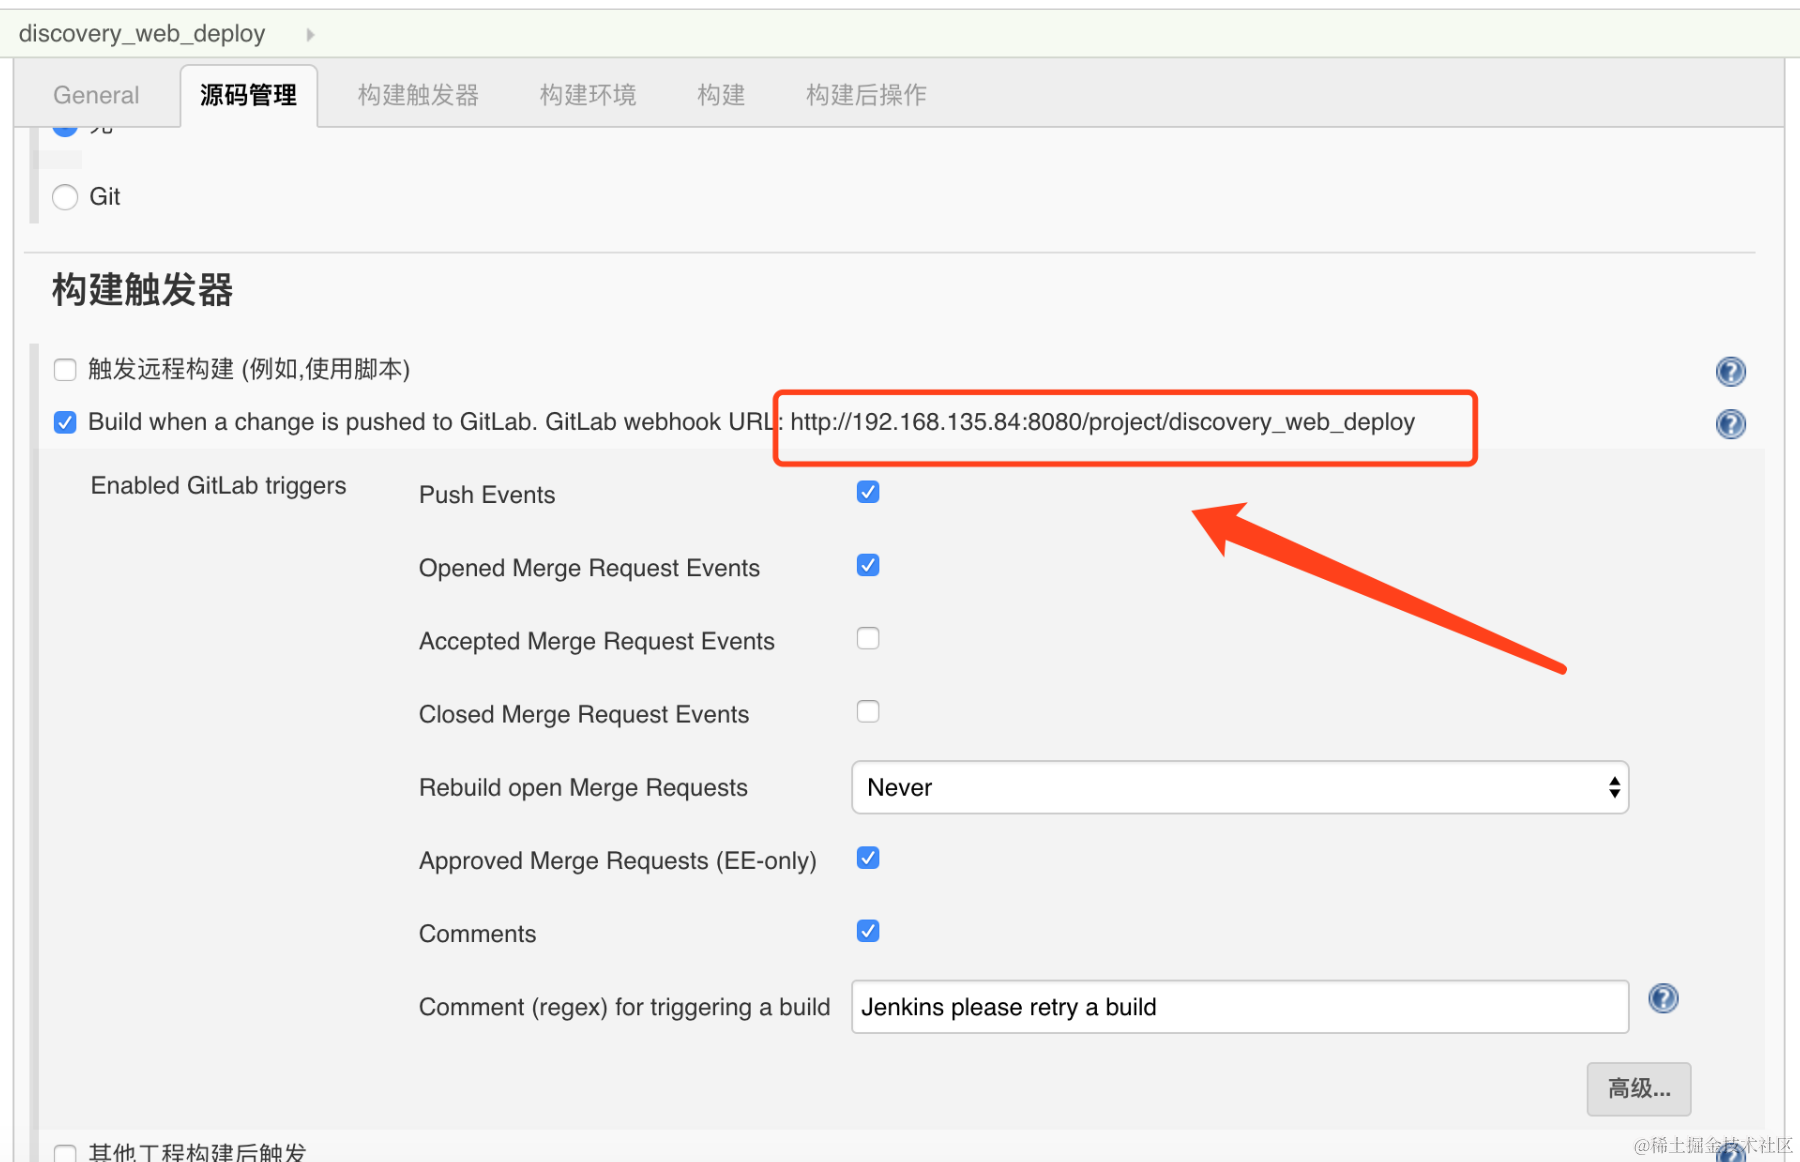The image size is (1800, 1162).
Task: Click the Comments label
Action: 477,934
